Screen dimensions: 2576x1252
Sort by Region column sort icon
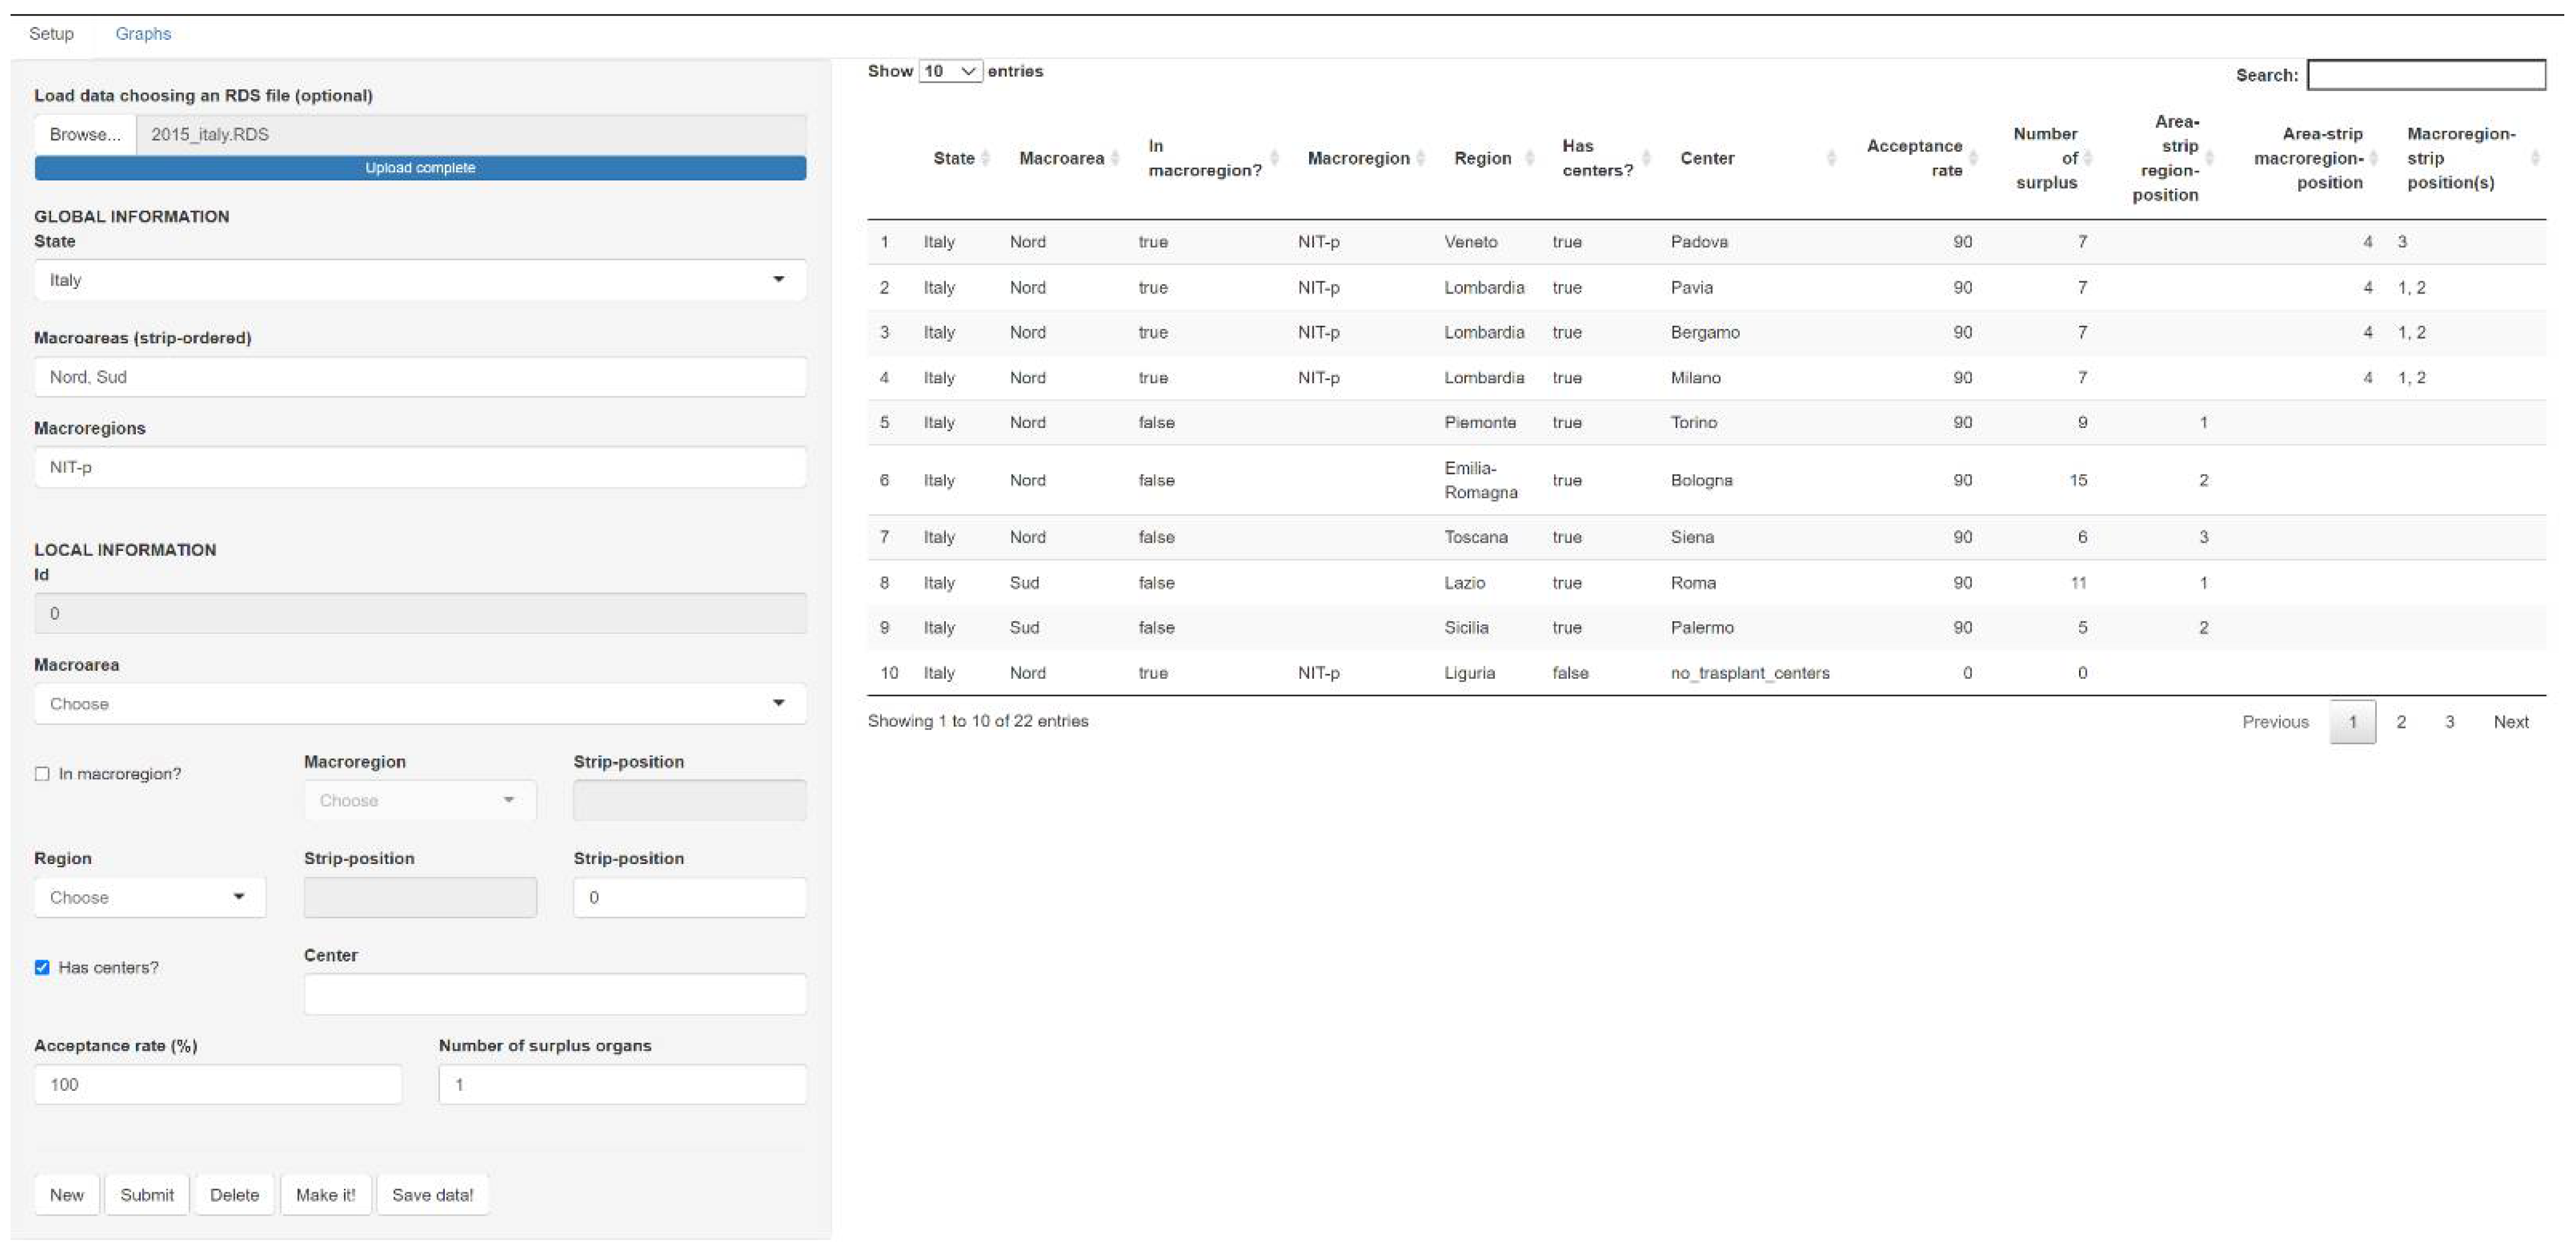[1529, 158]
